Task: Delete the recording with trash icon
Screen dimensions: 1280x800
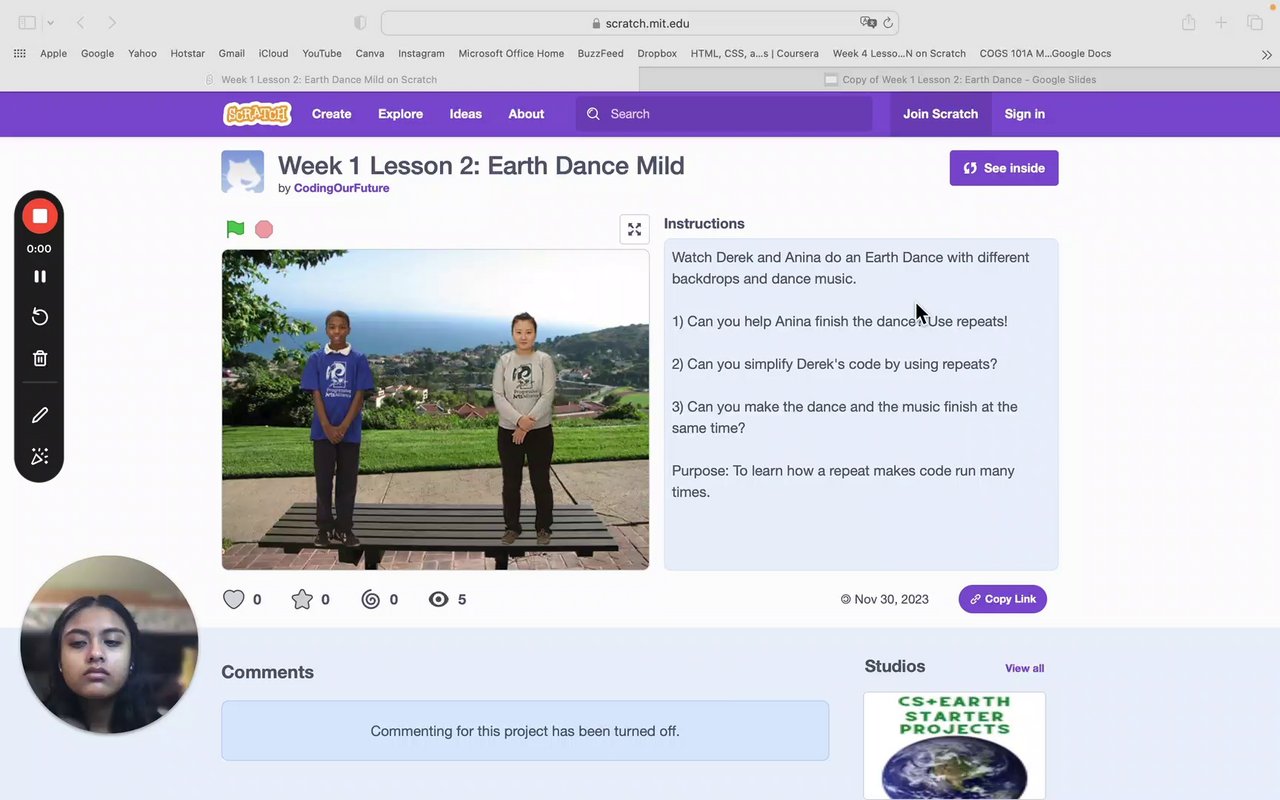Action: tap(40, 358)
